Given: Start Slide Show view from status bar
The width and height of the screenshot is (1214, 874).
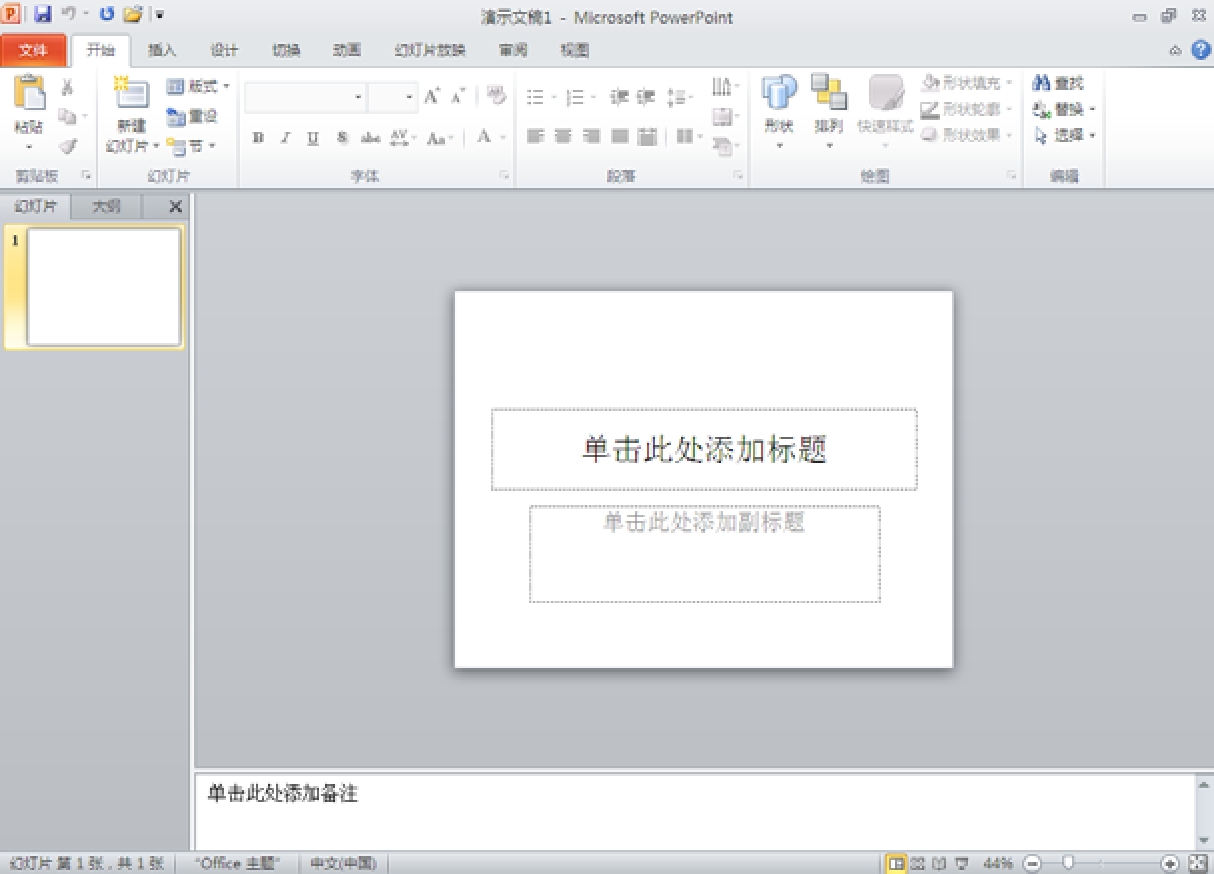Looking at the screenshot, I should pos(962,863).
